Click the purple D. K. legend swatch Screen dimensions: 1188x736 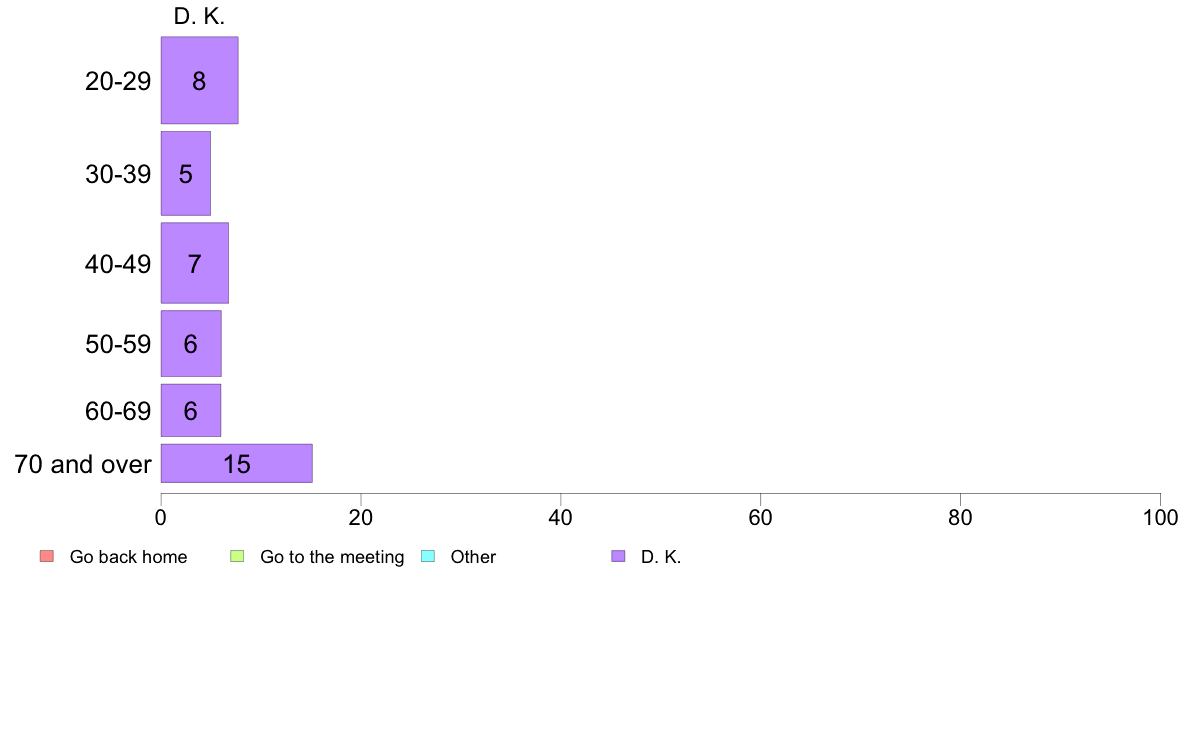[618, 556]
